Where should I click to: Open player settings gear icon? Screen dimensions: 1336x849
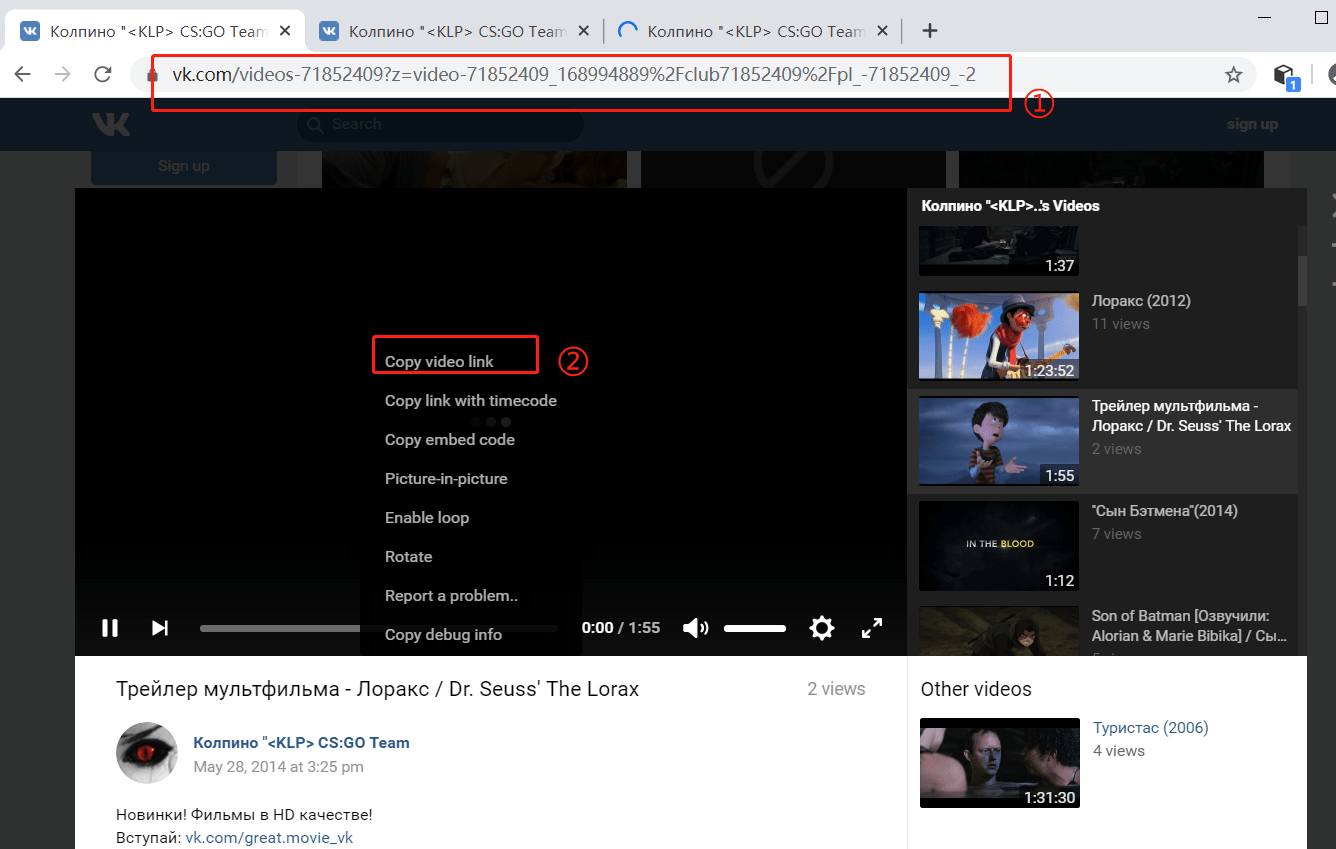point(822,628)
